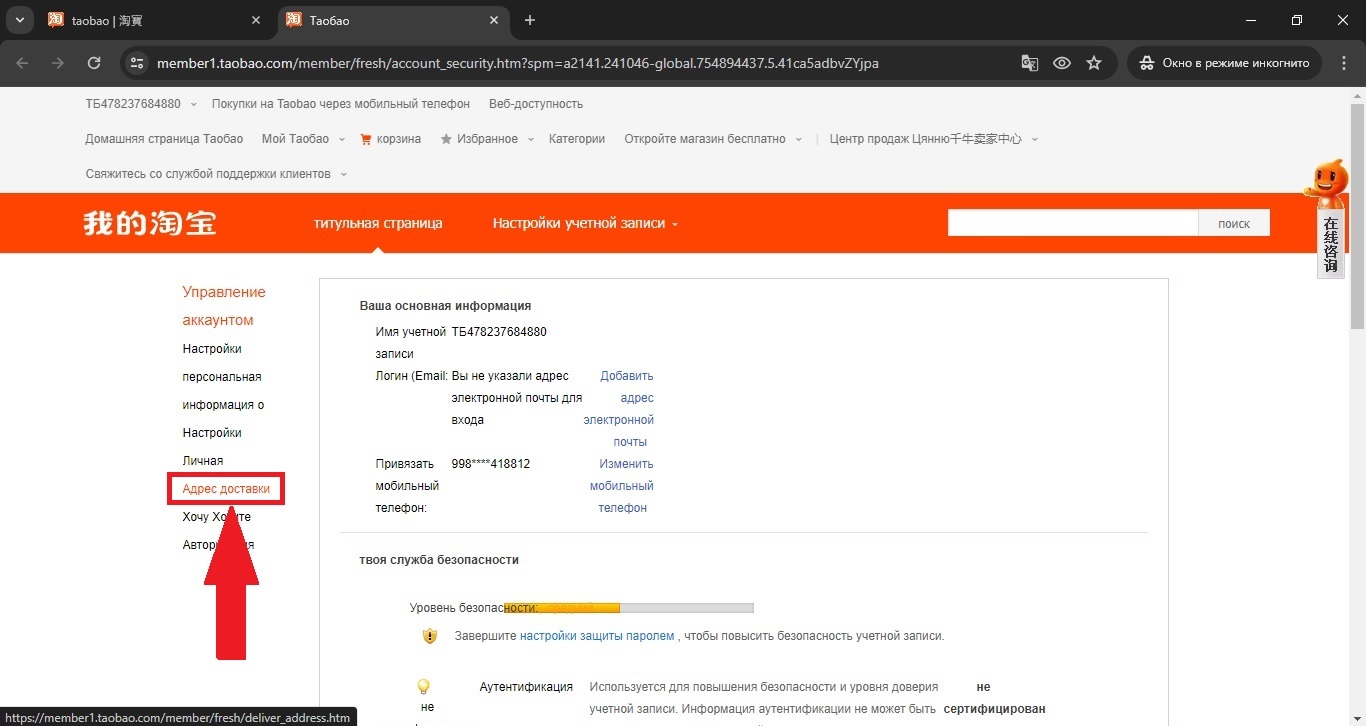Open 'Покупки на Taobao через мобильный телефон'
Viewport: 1366px width, 726px height.
coord(341,104)
